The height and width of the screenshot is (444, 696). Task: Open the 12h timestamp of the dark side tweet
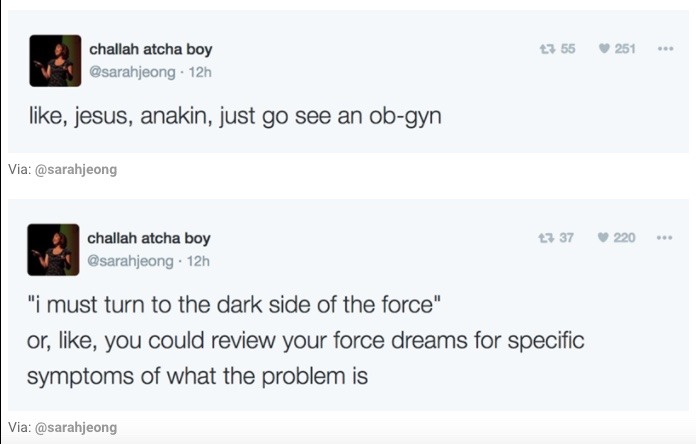coord(199,260)
